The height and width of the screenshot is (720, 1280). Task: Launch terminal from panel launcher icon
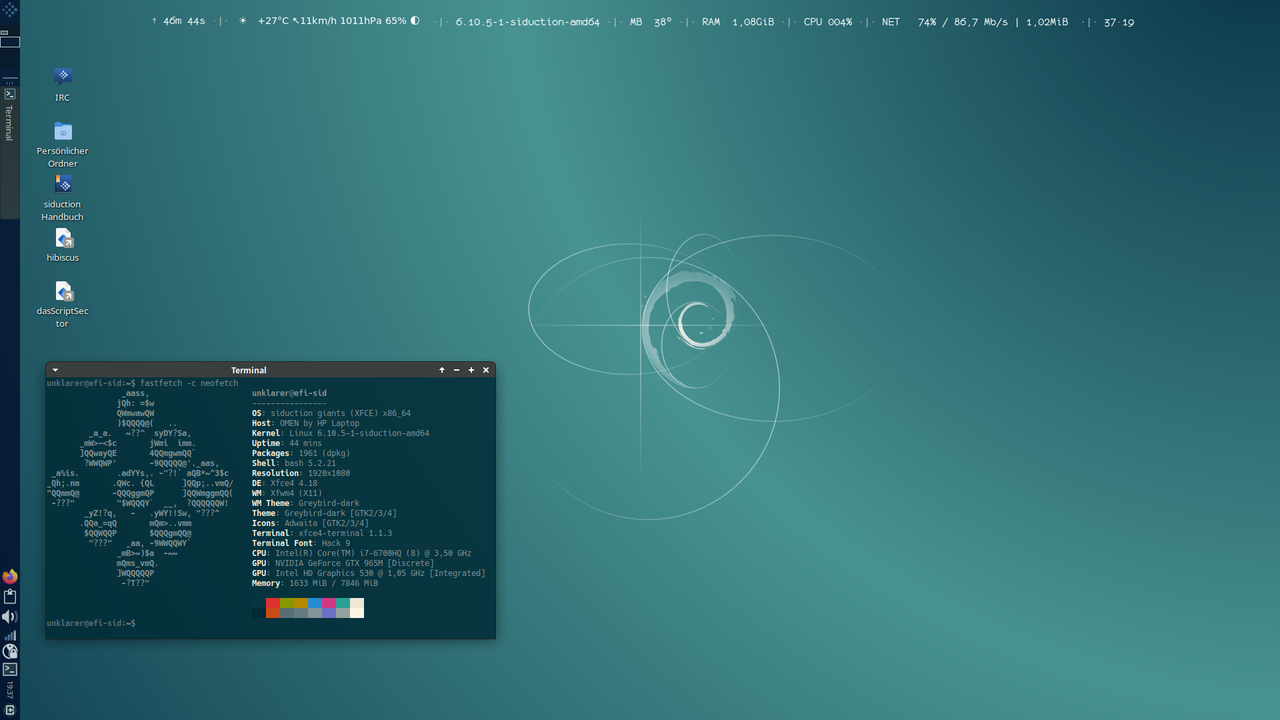tap(10, 669)
